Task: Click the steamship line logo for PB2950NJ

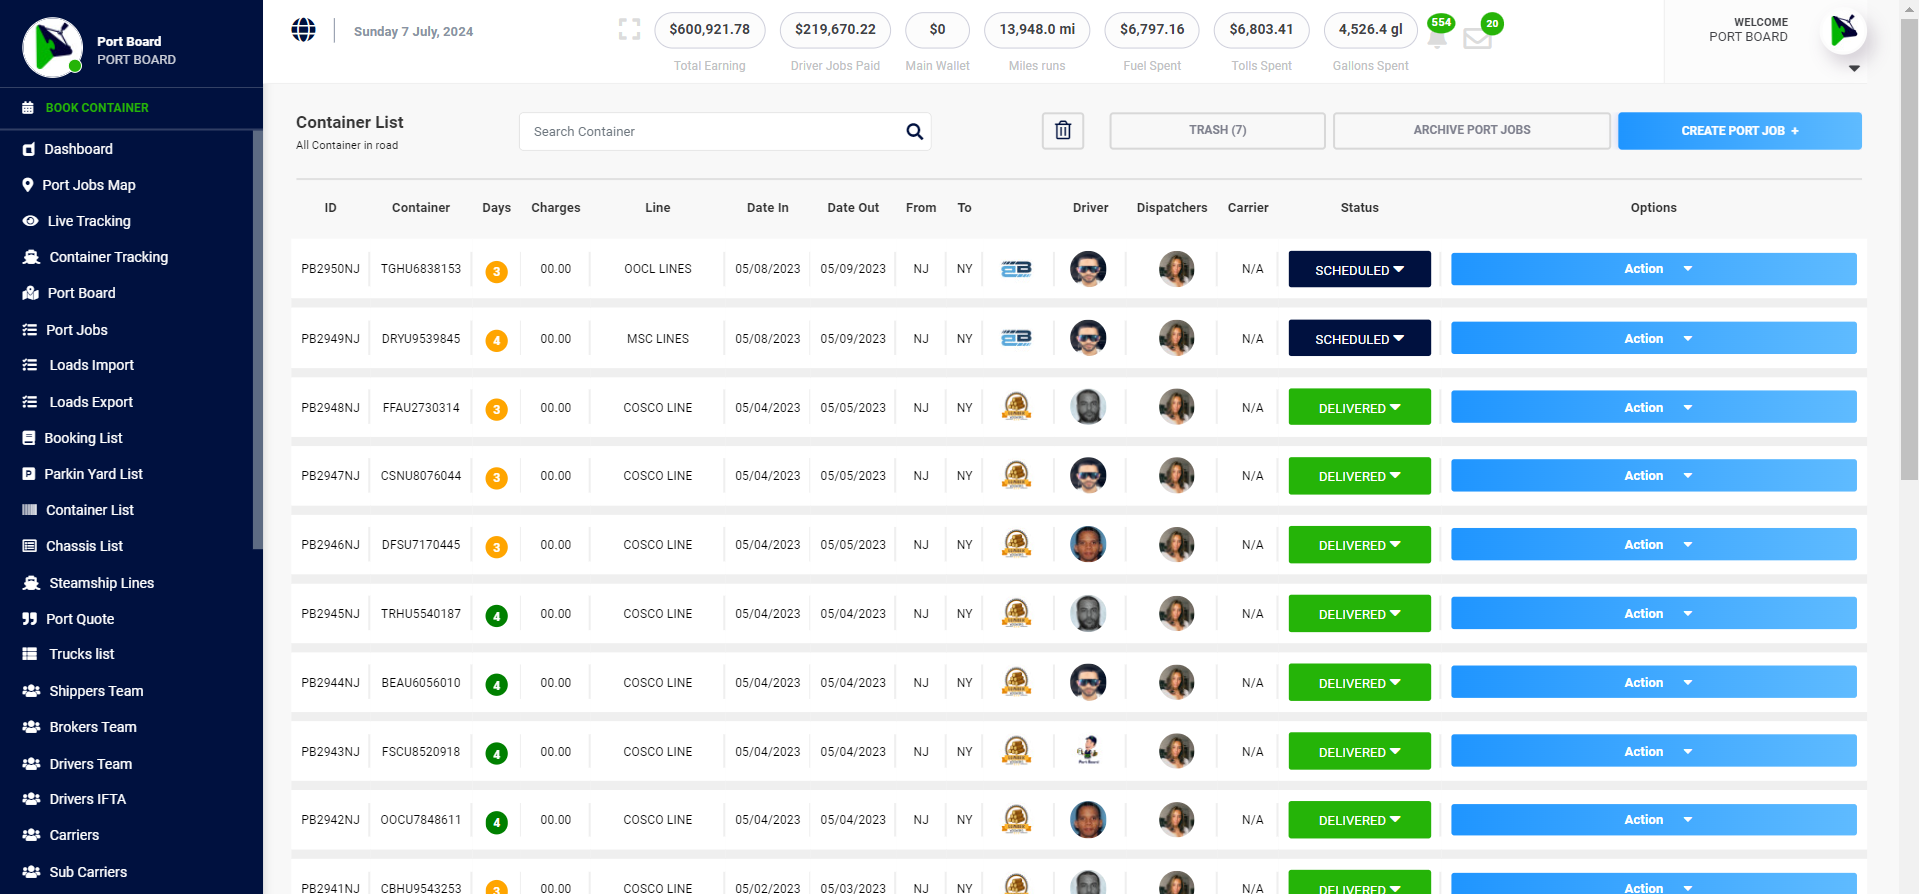Action: tap(1016, 269)
